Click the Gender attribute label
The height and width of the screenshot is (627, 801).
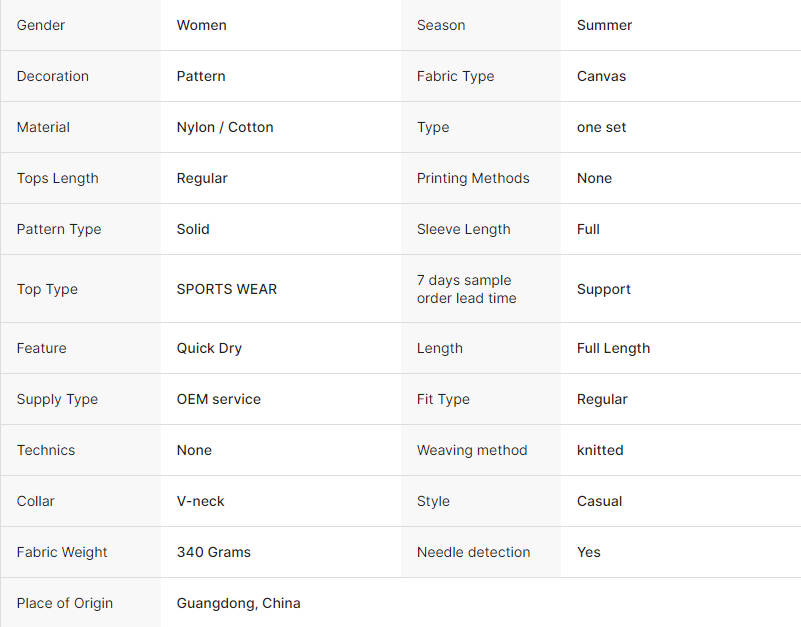[x=42, y=25]
